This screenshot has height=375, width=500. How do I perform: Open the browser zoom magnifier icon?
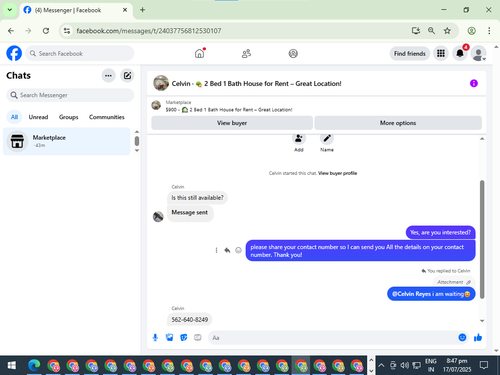pos(431,31)
